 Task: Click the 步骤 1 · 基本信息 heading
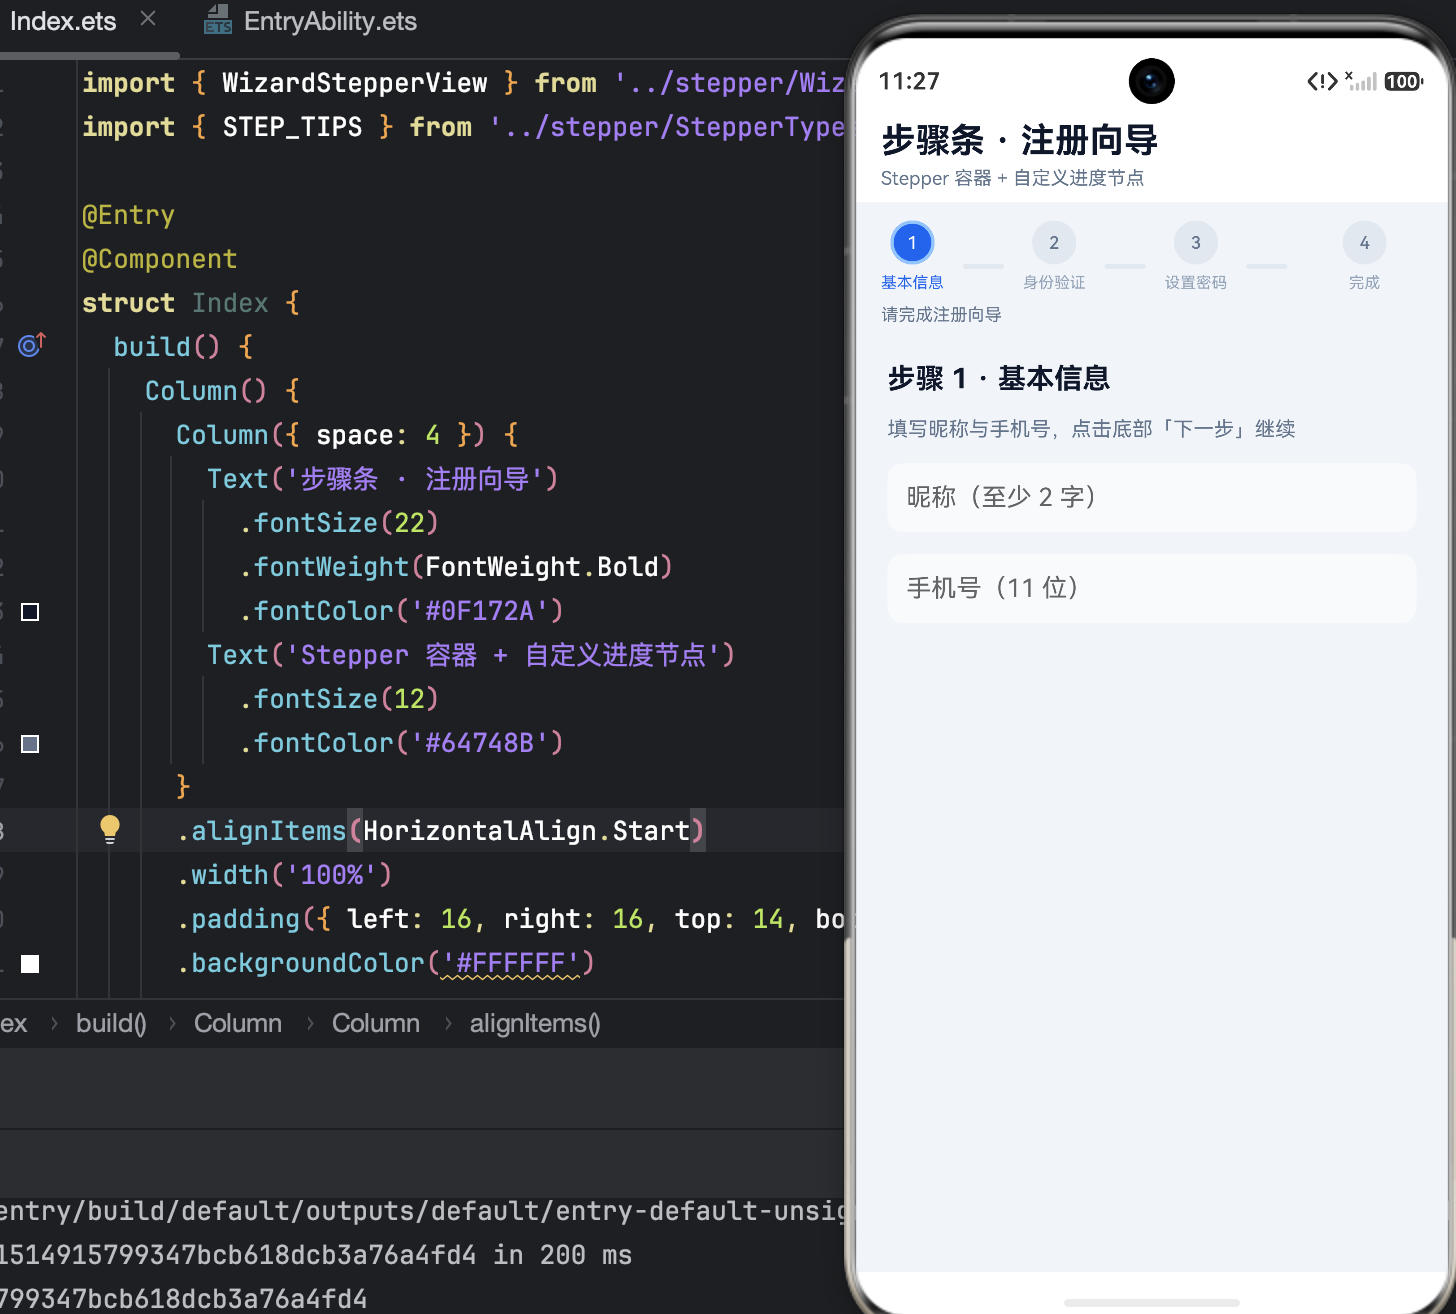click(999, 378)
